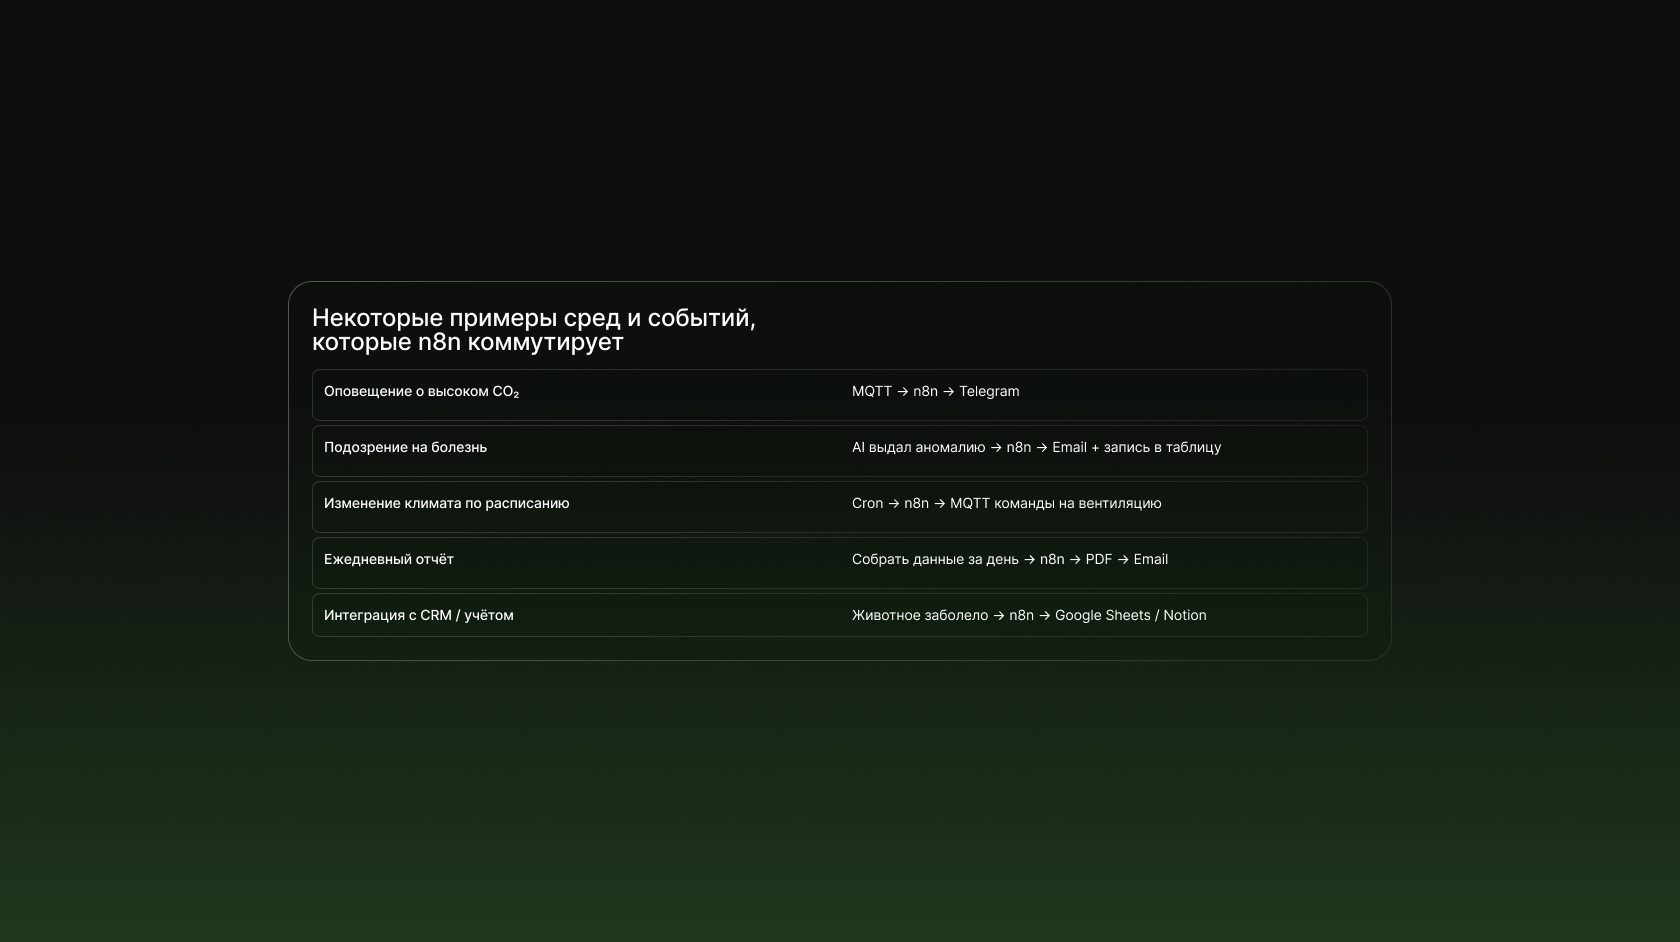Click the 'Интеграция с CRM / учётом' label

click(418, 616)
